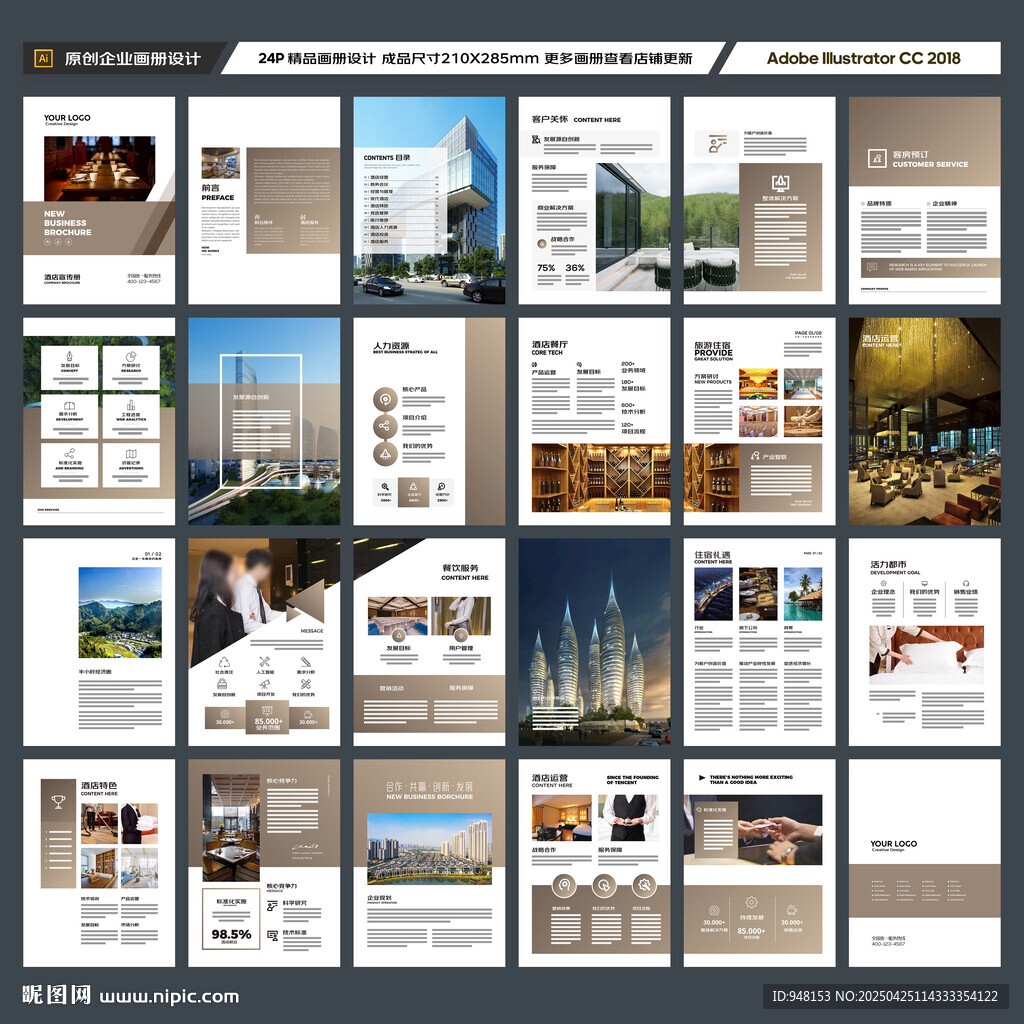Click the 核心产品 round icon on 人力资源 page
This screenshot has width=1024, height=1024.
pos(385,399)
